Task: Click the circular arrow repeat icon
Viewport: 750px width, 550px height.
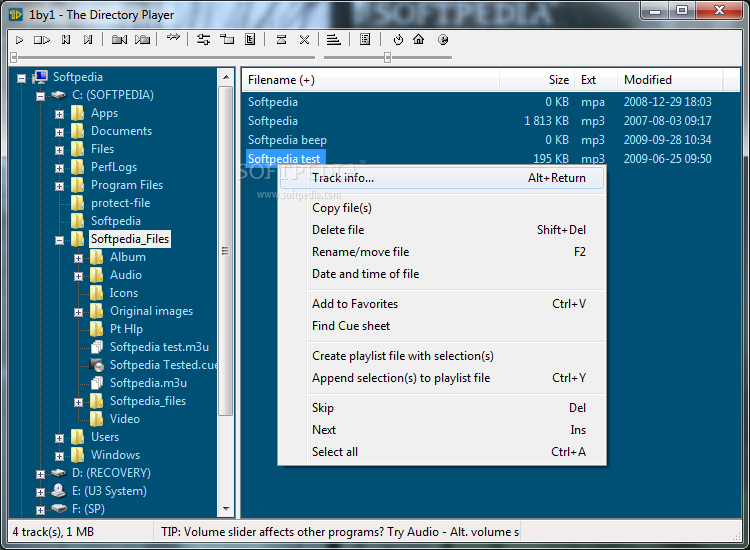Action: [398, 40]
